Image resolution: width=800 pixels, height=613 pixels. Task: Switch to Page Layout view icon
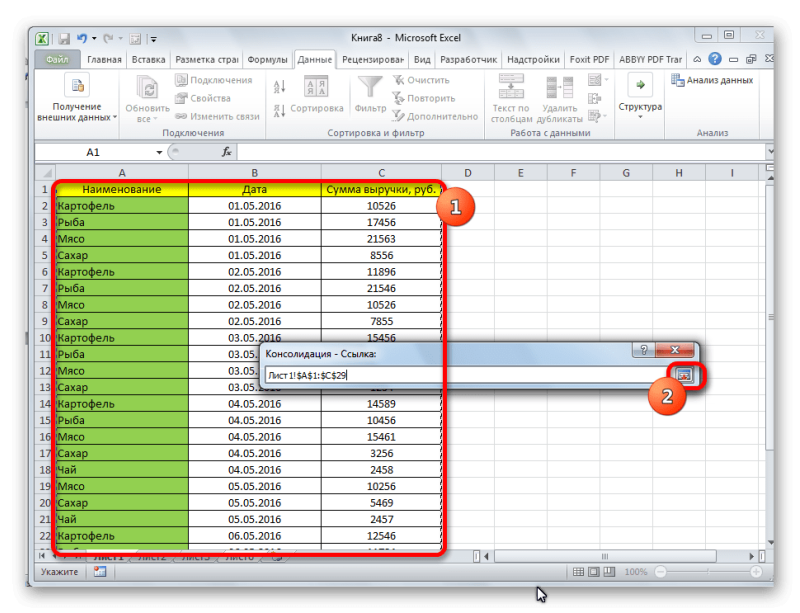click(594, 572)
